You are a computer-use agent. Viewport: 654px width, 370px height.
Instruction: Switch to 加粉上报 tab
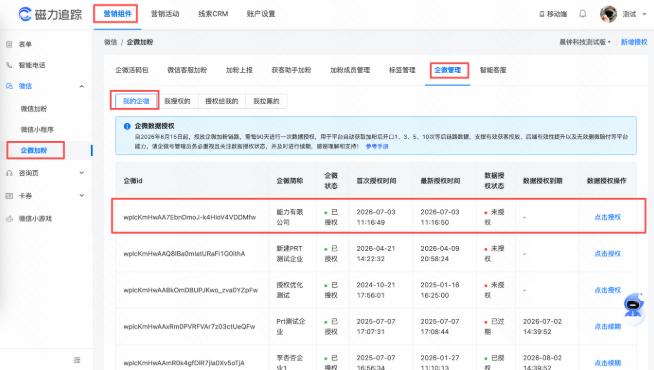coord(239,70)
